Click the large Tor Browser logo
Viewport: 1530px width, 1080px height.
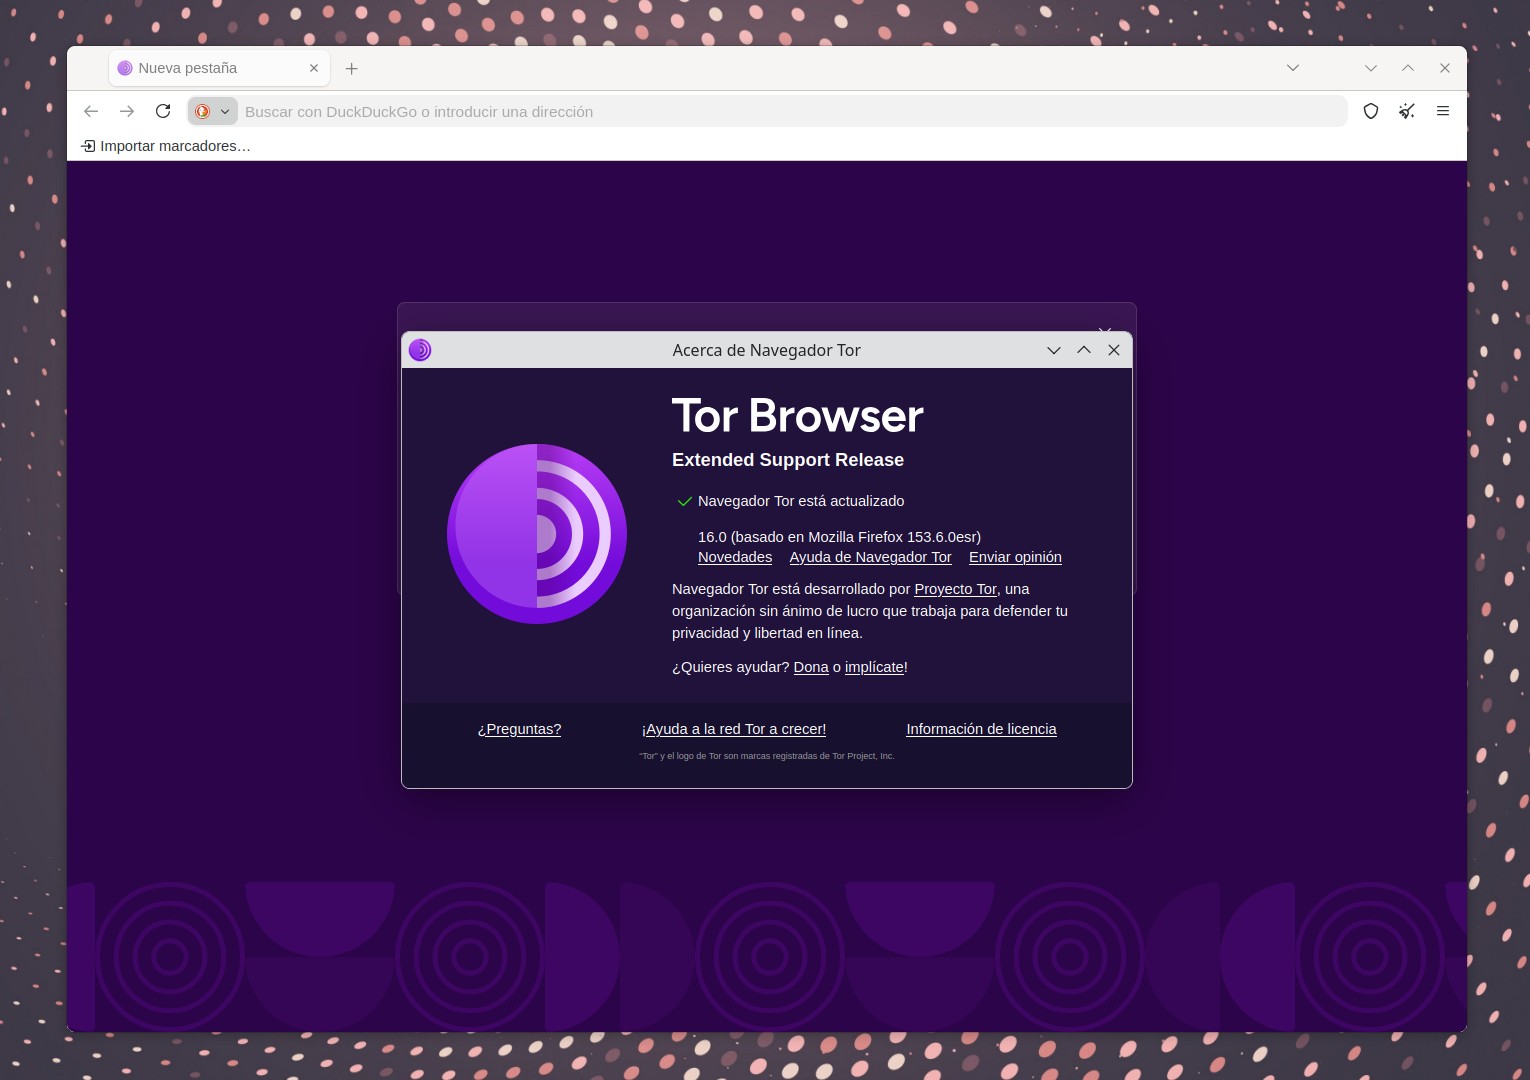537,534
